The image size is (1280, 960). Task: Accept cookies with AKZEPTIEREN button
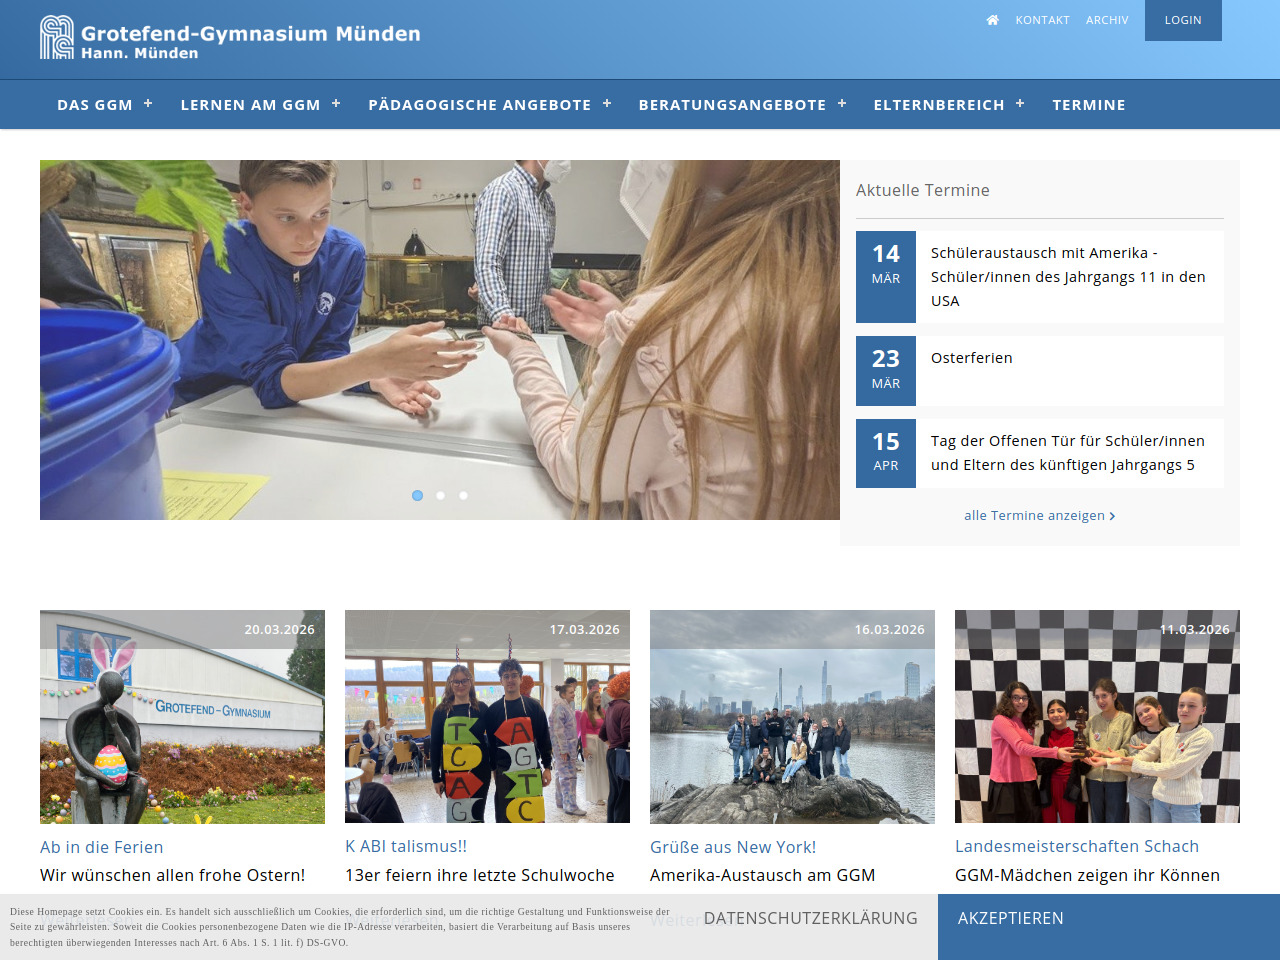pyautogui.click(x=1010, y=918)
